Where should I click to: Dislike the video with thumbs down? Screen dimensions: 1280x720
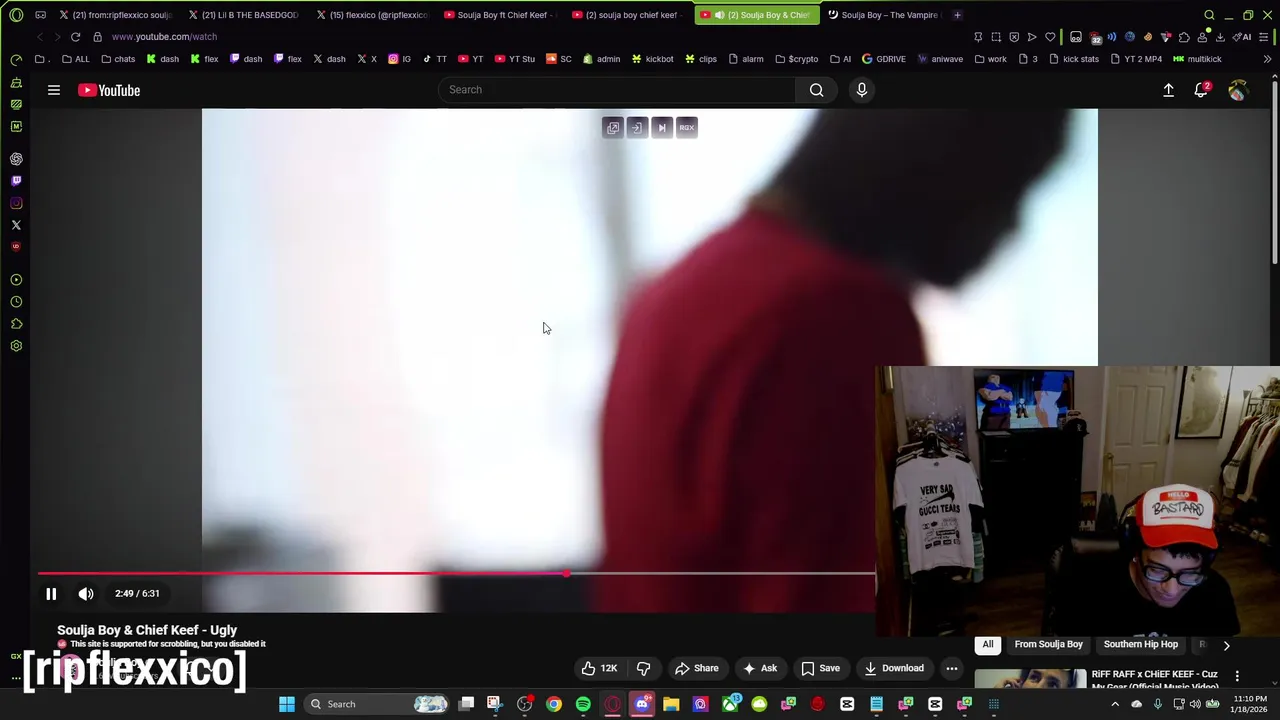click(644, 668)
